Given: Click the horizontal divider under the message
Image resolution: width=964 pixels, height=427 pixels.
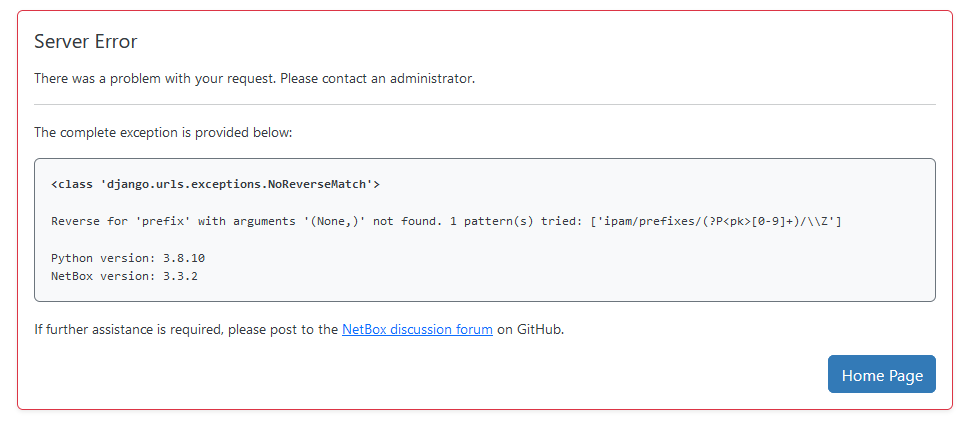Looking at the screenshot, I should pos(484,104).
